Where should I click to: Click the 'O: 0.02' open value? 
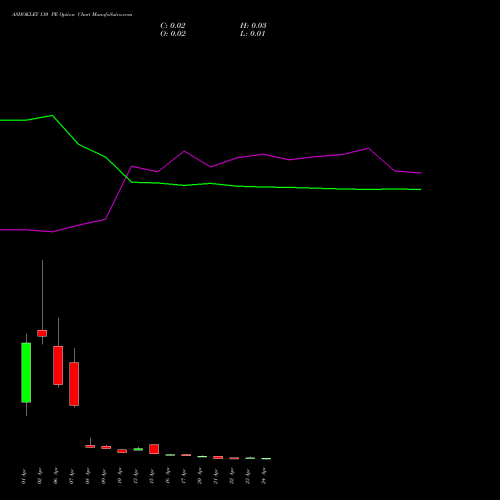click(x=173, y=34)
